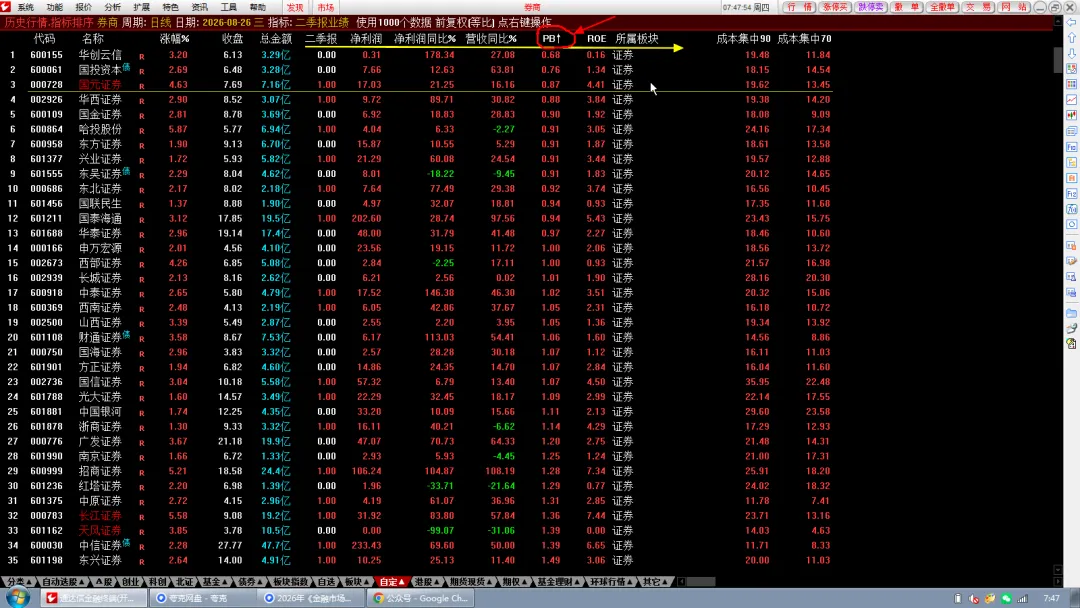Screen dimensions: 1080x608
Task: Expand the 自定 bottom tab dropdown
Action: tap(402, 583)
